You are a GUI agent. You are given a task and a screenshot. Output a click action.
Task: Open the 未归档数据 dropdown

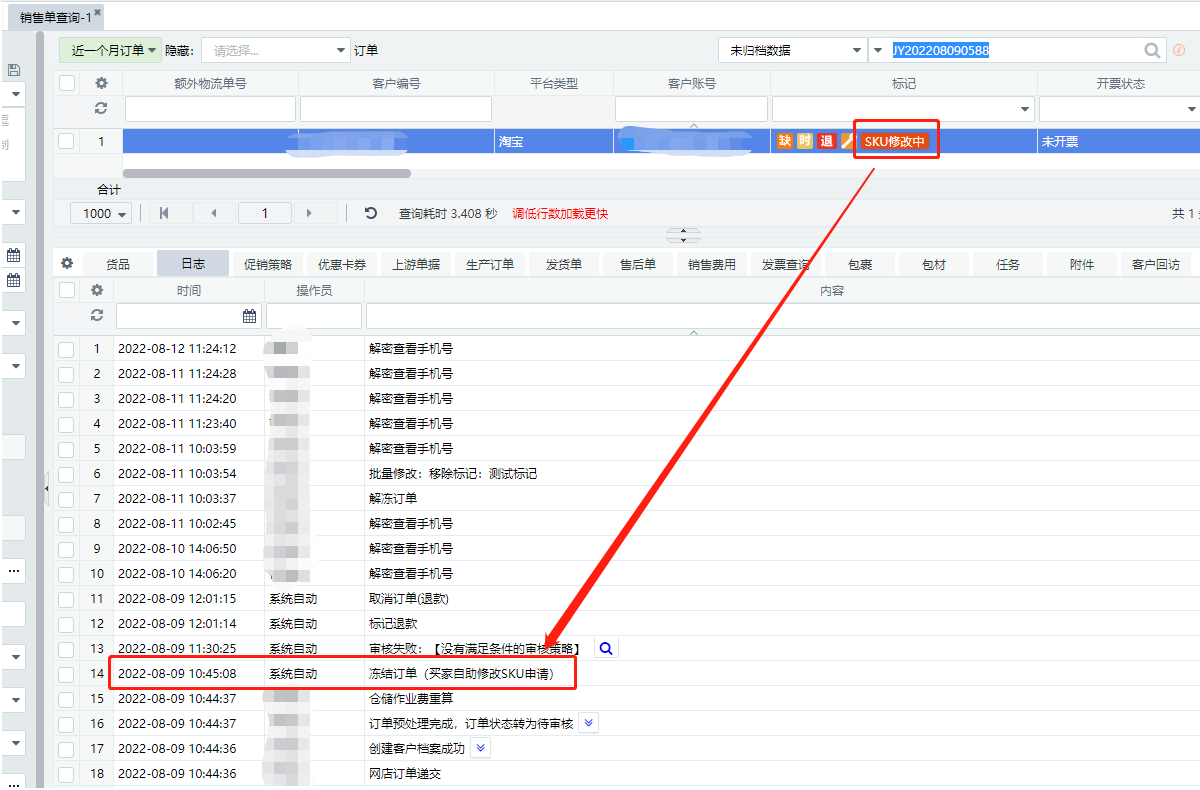pyautogui.click(x=792, y=50)
